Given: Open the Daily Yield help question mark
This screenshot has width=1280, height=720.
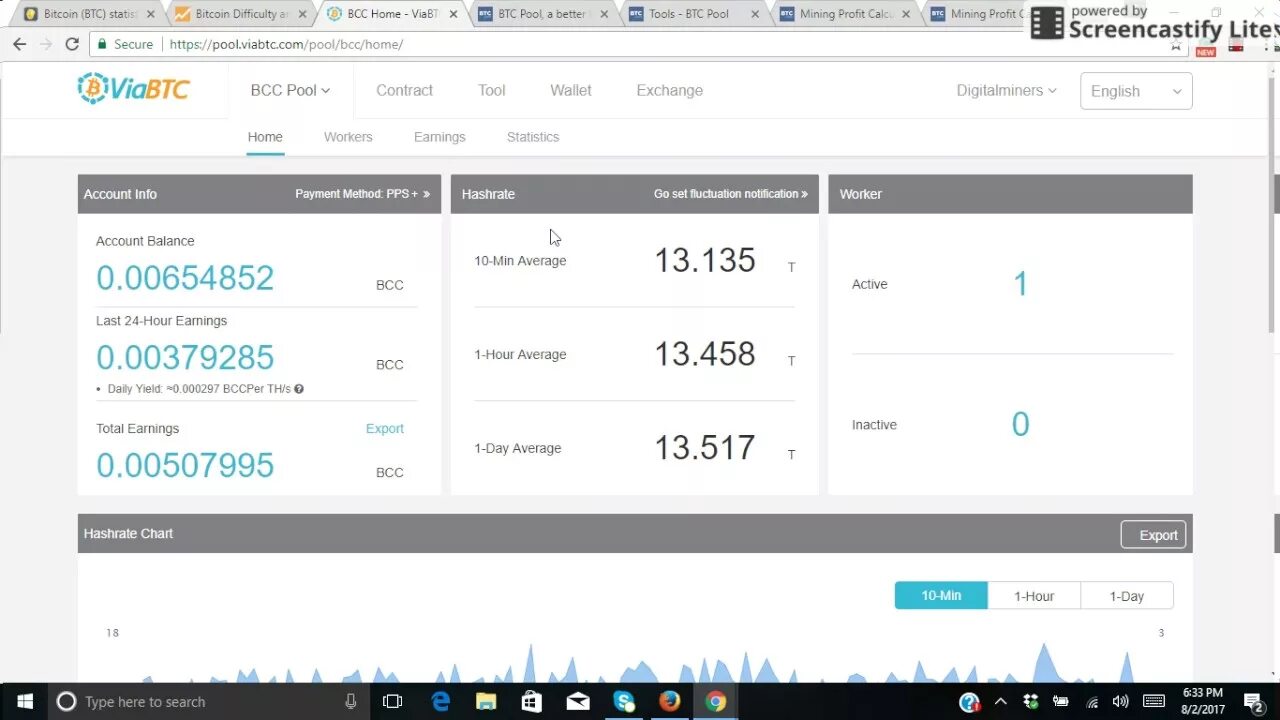Looking at the screenshot, I should pos(299,389).
